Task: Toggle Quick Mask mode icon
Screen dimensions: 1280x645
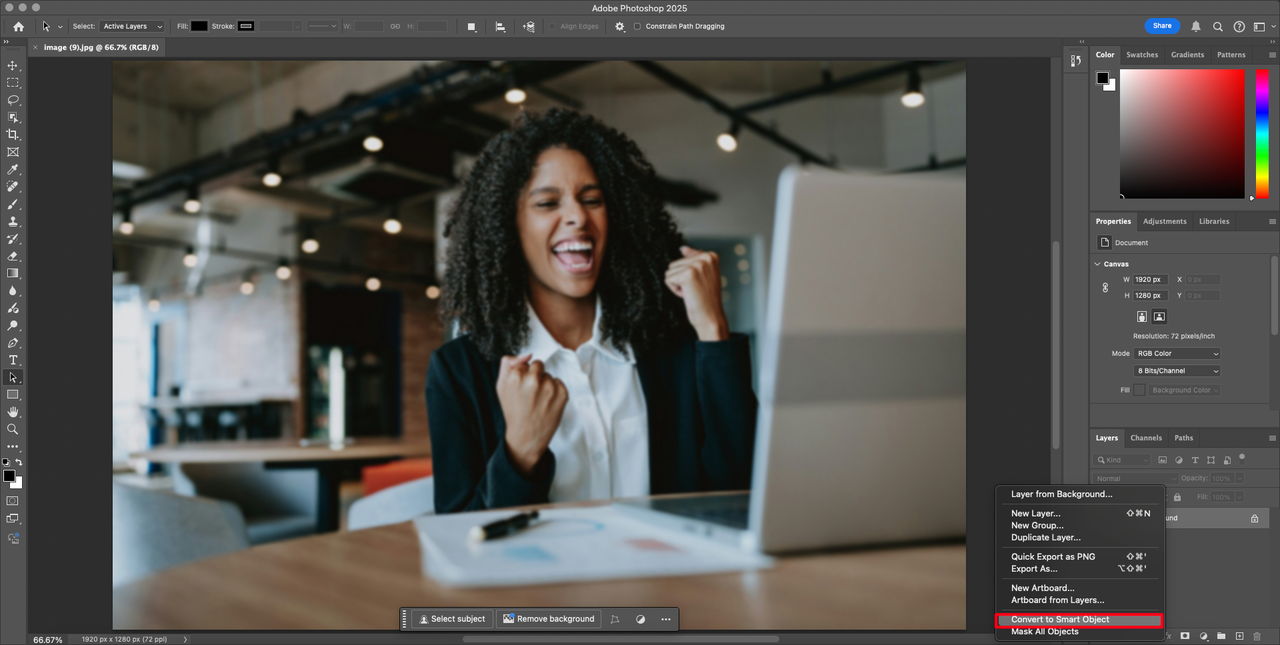Action: tap(13, 500)
